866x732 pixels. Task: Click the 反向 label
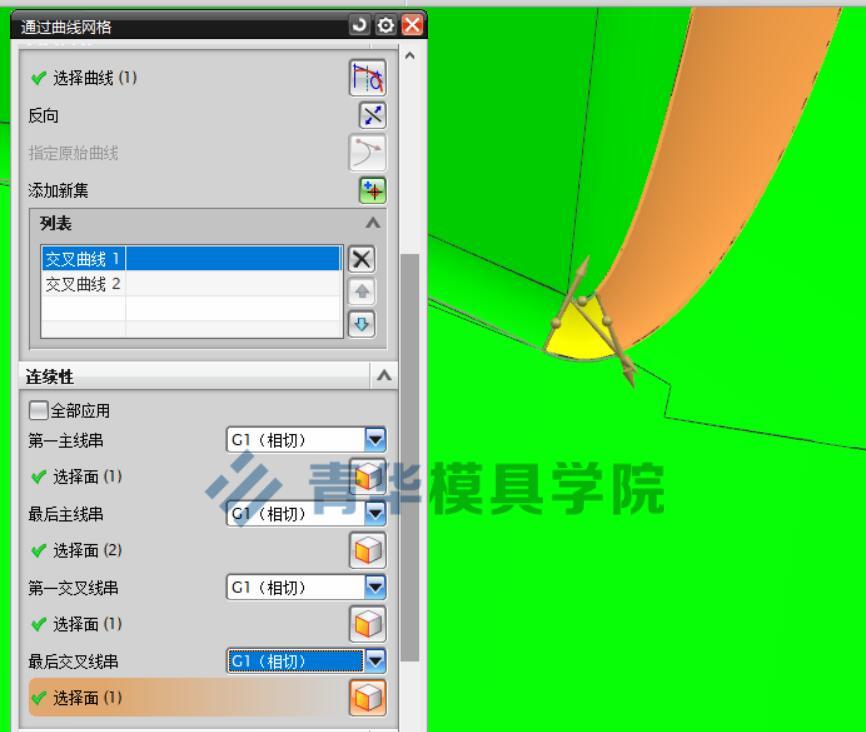43,115
